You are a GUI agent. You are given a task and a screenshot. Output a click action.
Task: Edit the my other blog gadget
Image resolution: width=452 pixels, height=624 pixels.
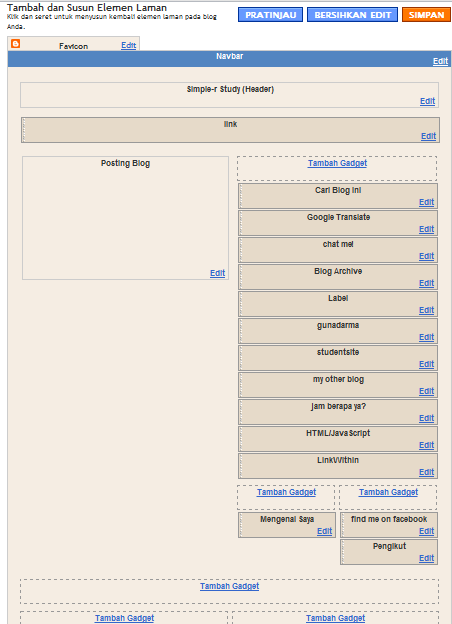pyautogui.click(x=426, y=391)
